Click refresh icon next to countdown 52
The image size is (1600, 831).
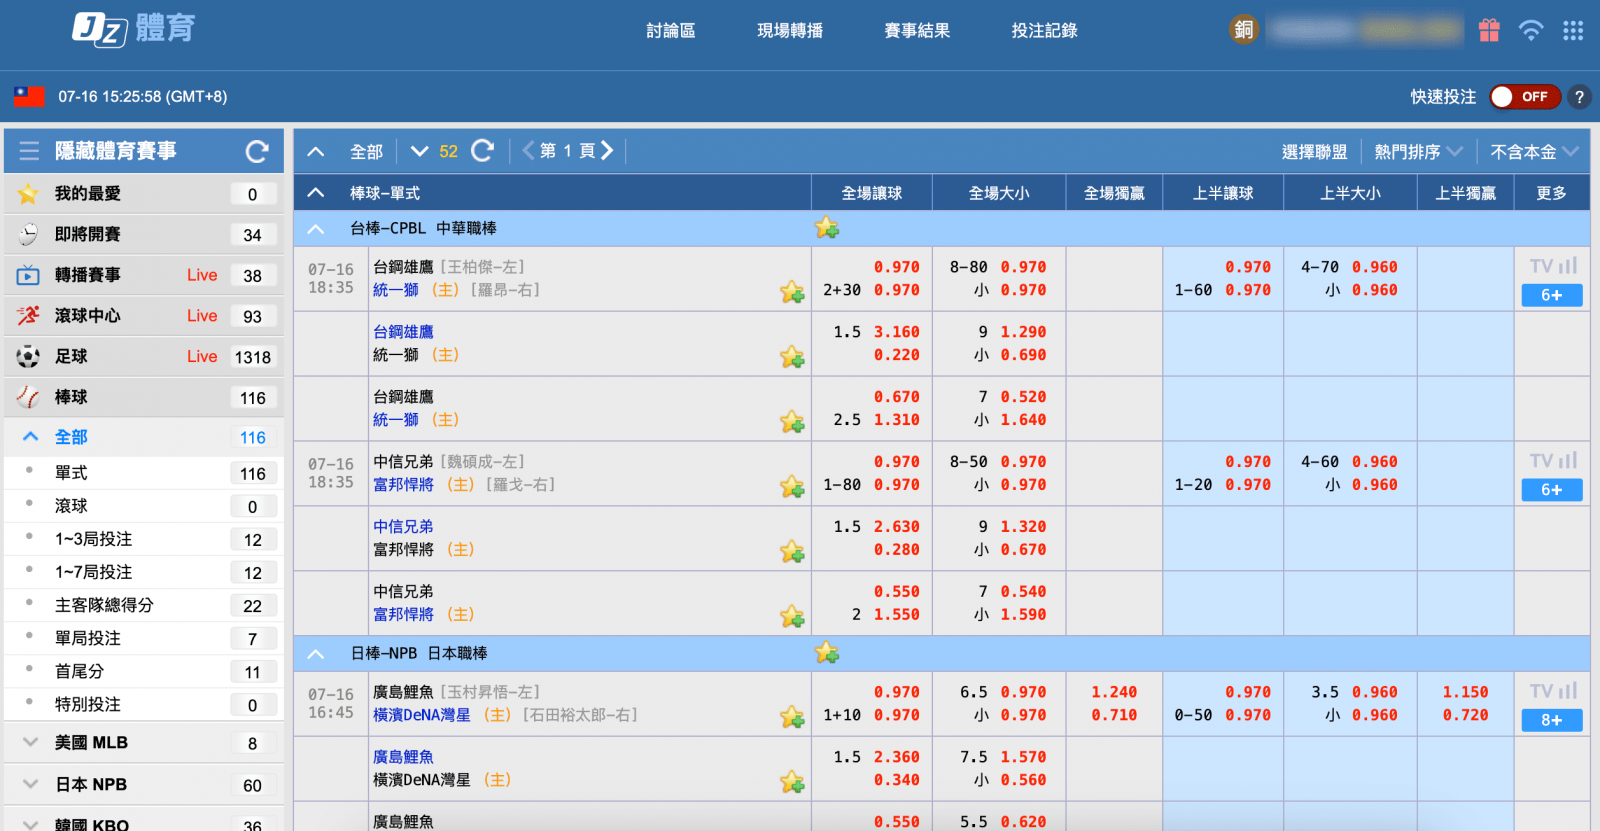pos(483,151)
